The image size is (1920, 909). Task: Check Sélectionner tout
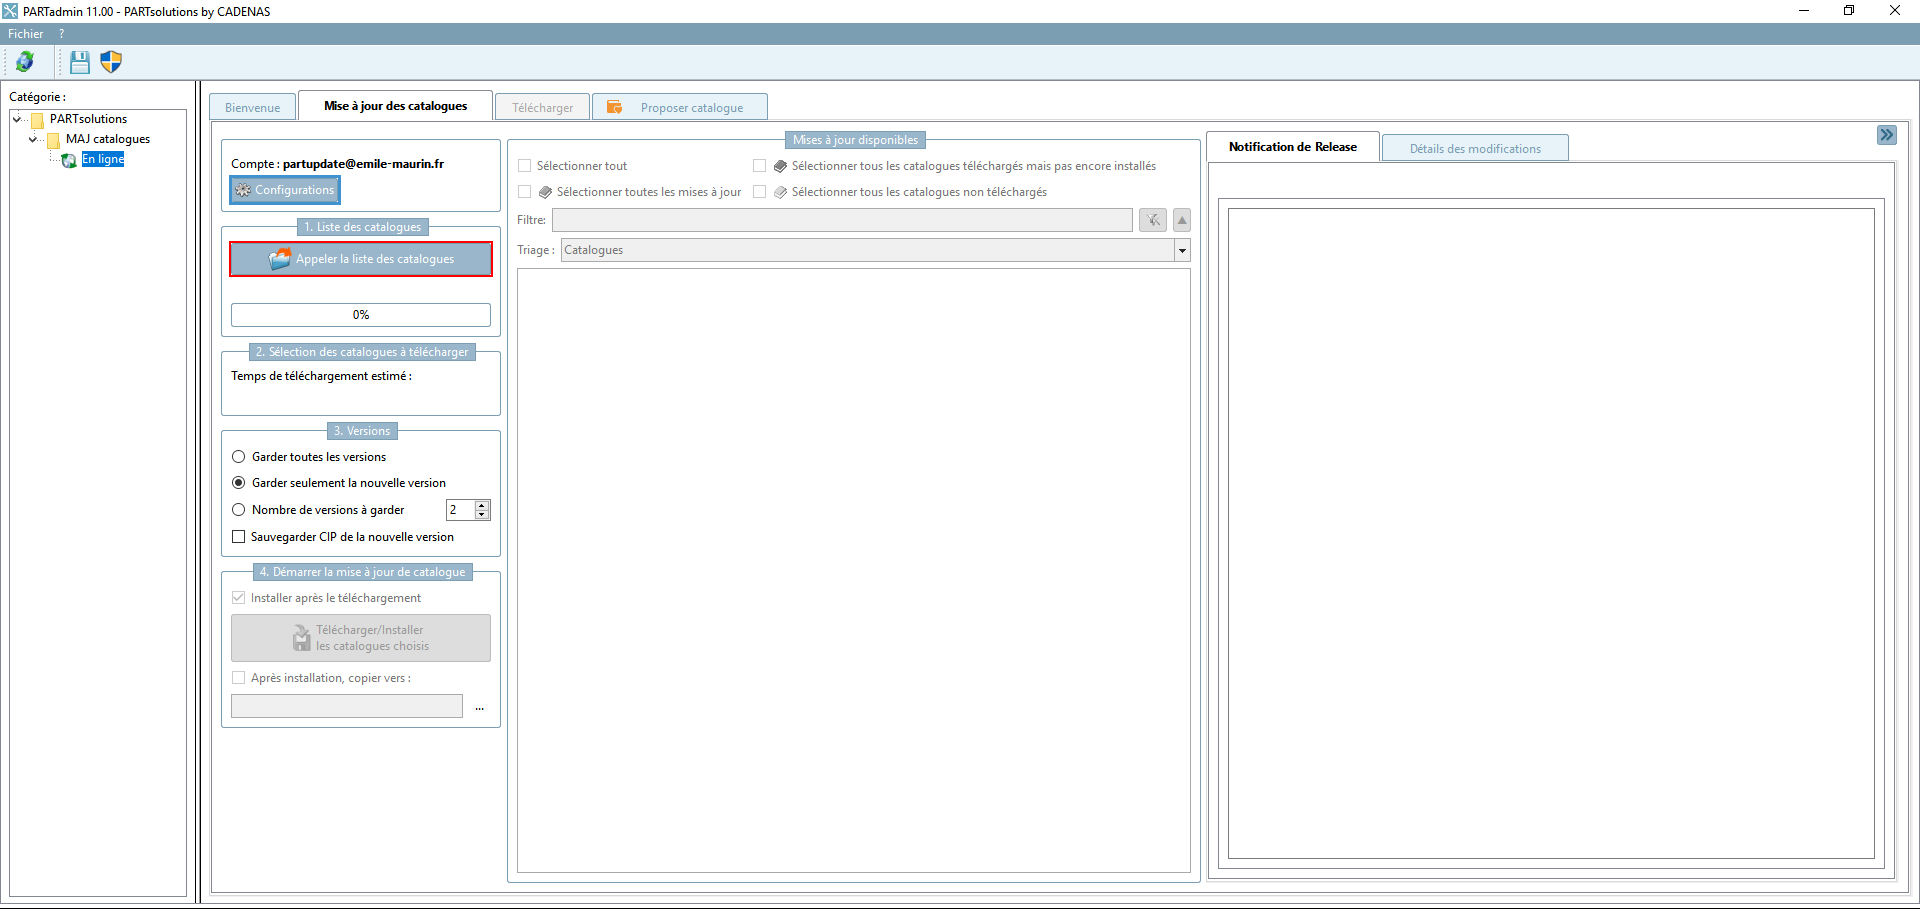coord(525,166)
